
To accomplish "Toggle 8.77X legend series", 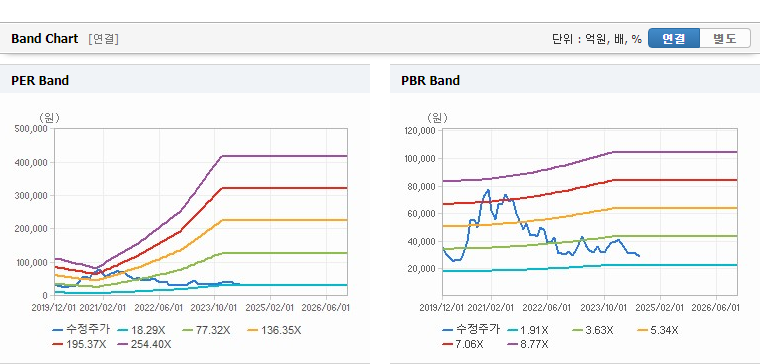I will point(527,344).
